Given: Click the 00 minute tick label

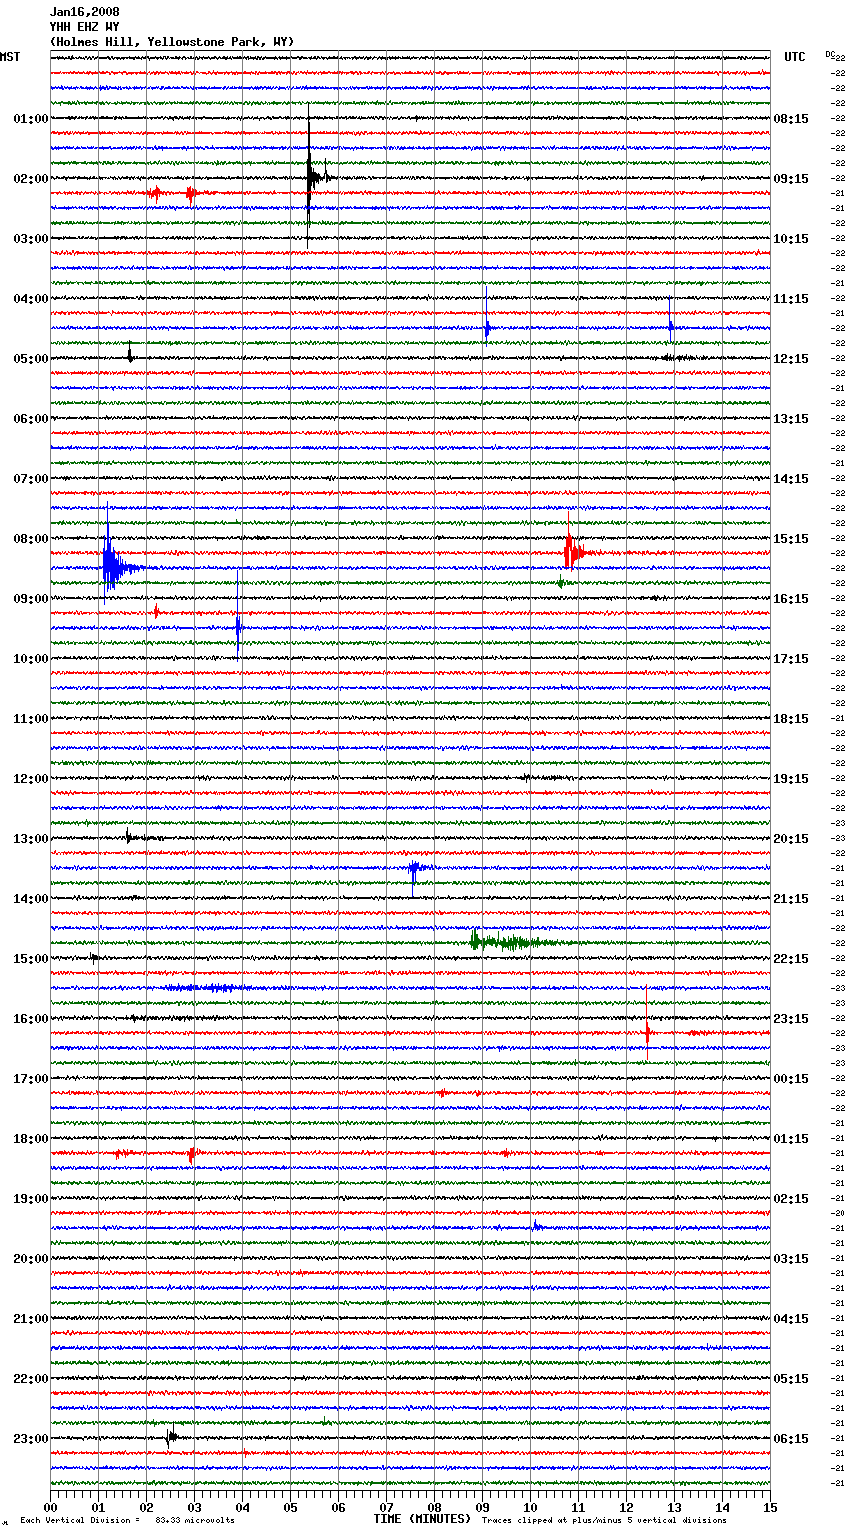Looking at the screenshot, I should click(x=50, y=1507).
